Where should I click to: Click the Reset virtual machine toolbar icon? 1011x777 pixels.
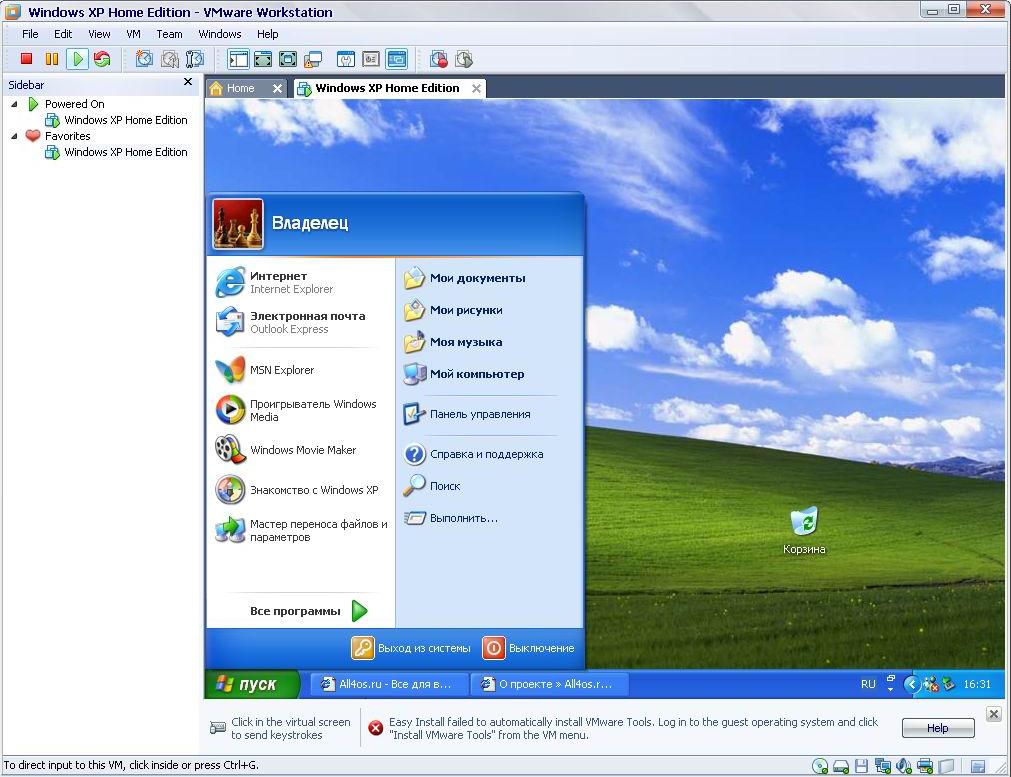coord(102,59)
